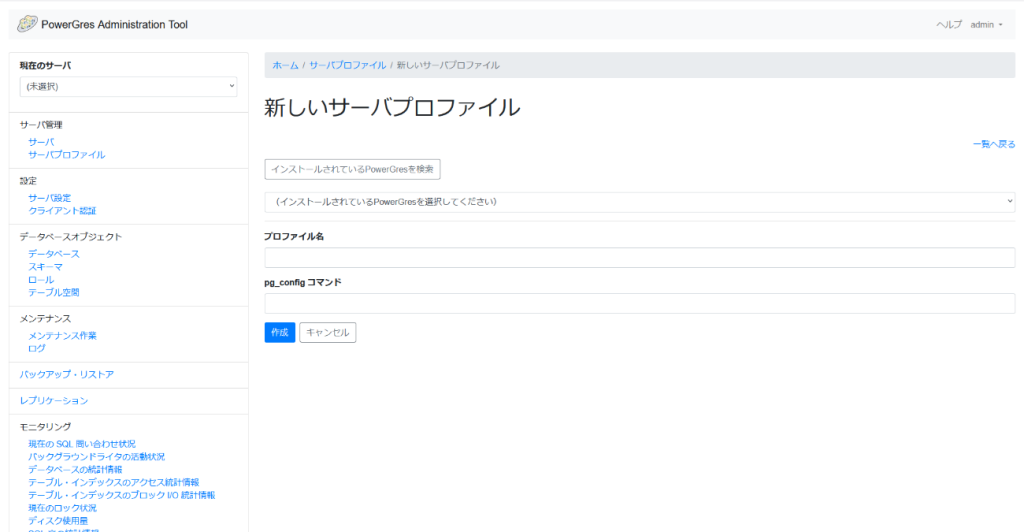Screen dimensions: 1024x532
Task: Click the キャンセル button
Action: coord(328,332)
